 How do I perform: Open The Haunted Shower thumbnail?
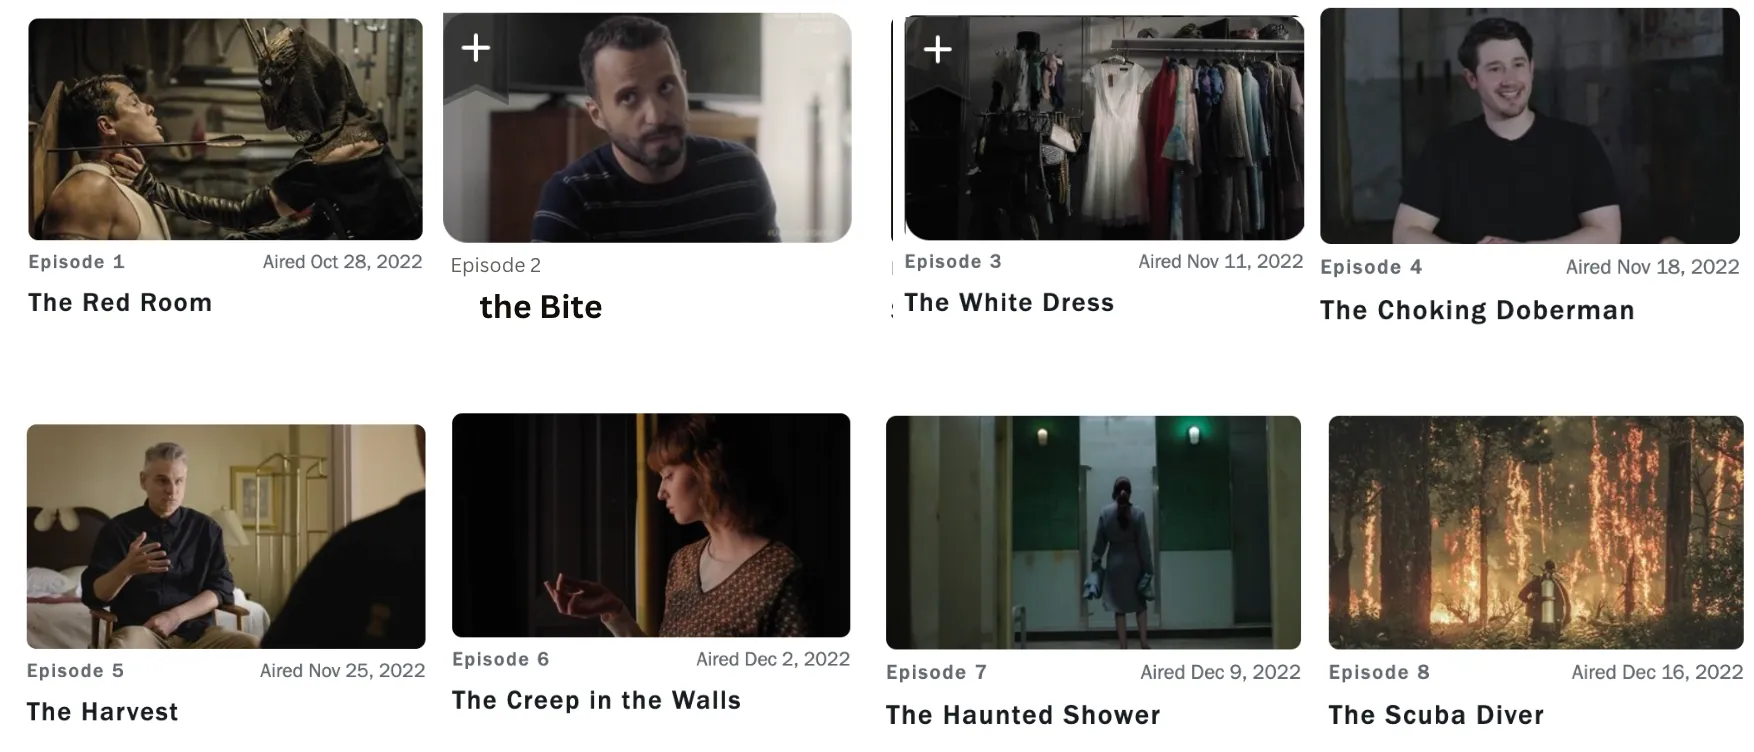click(x=1093, y=532)
